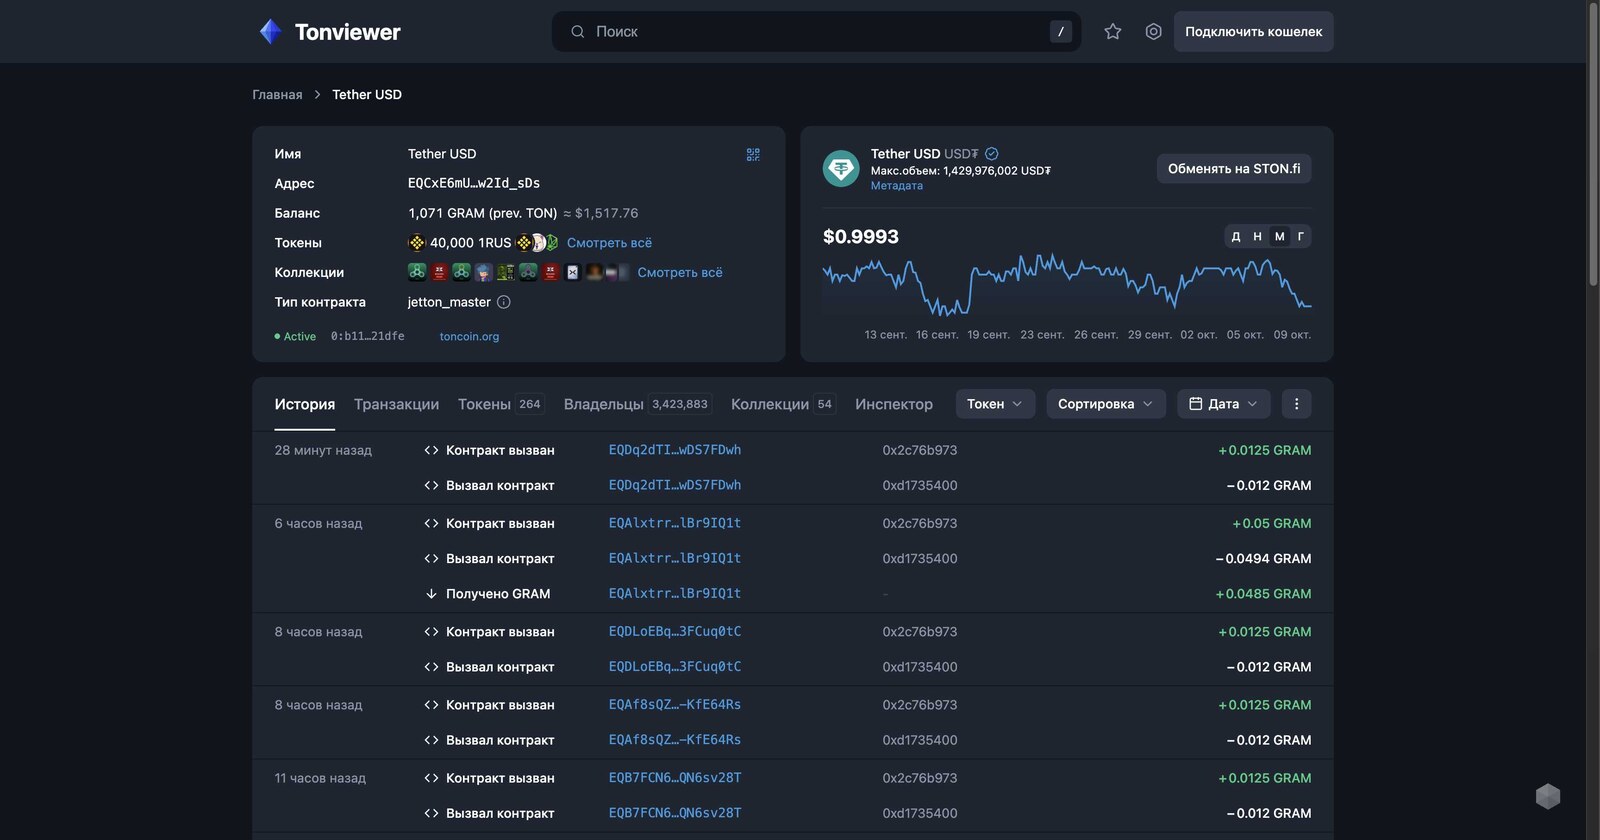This screenshot has width=1600, height=840.
Task: Open address EQAlxtrr…lBr9IQ1t in Получено GRAM row
Action: pos(675,593)
